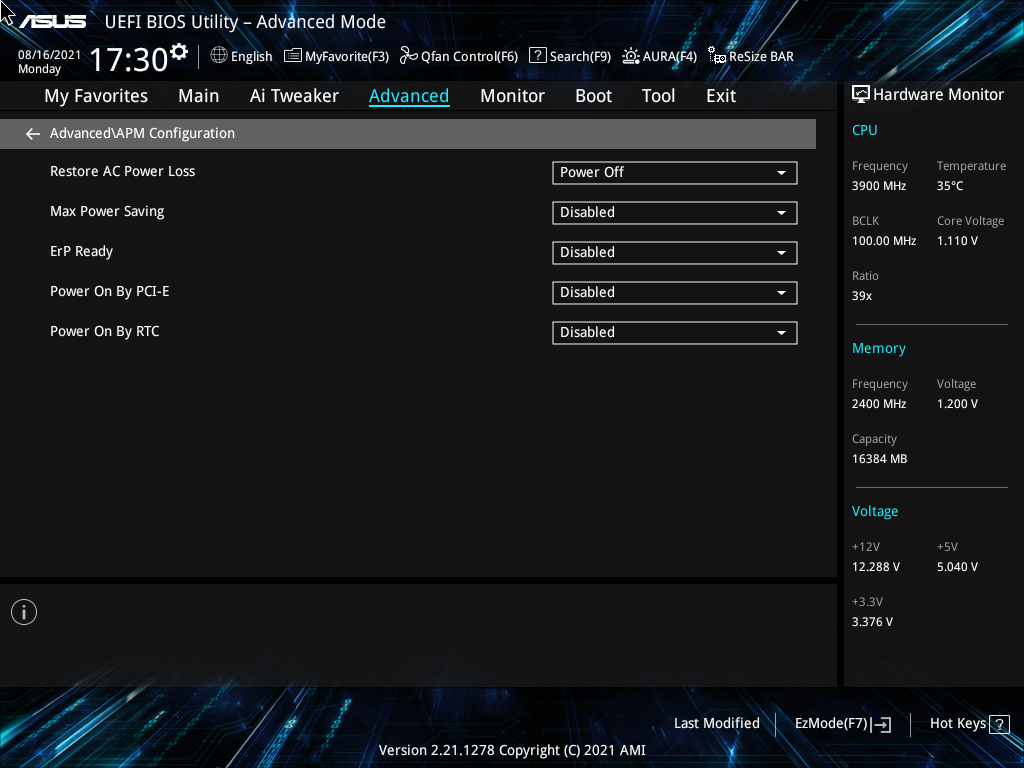The width and height of the screenshot is (1024, 768).
Task: Click the ASUS logo
Action: click(53, 22)
